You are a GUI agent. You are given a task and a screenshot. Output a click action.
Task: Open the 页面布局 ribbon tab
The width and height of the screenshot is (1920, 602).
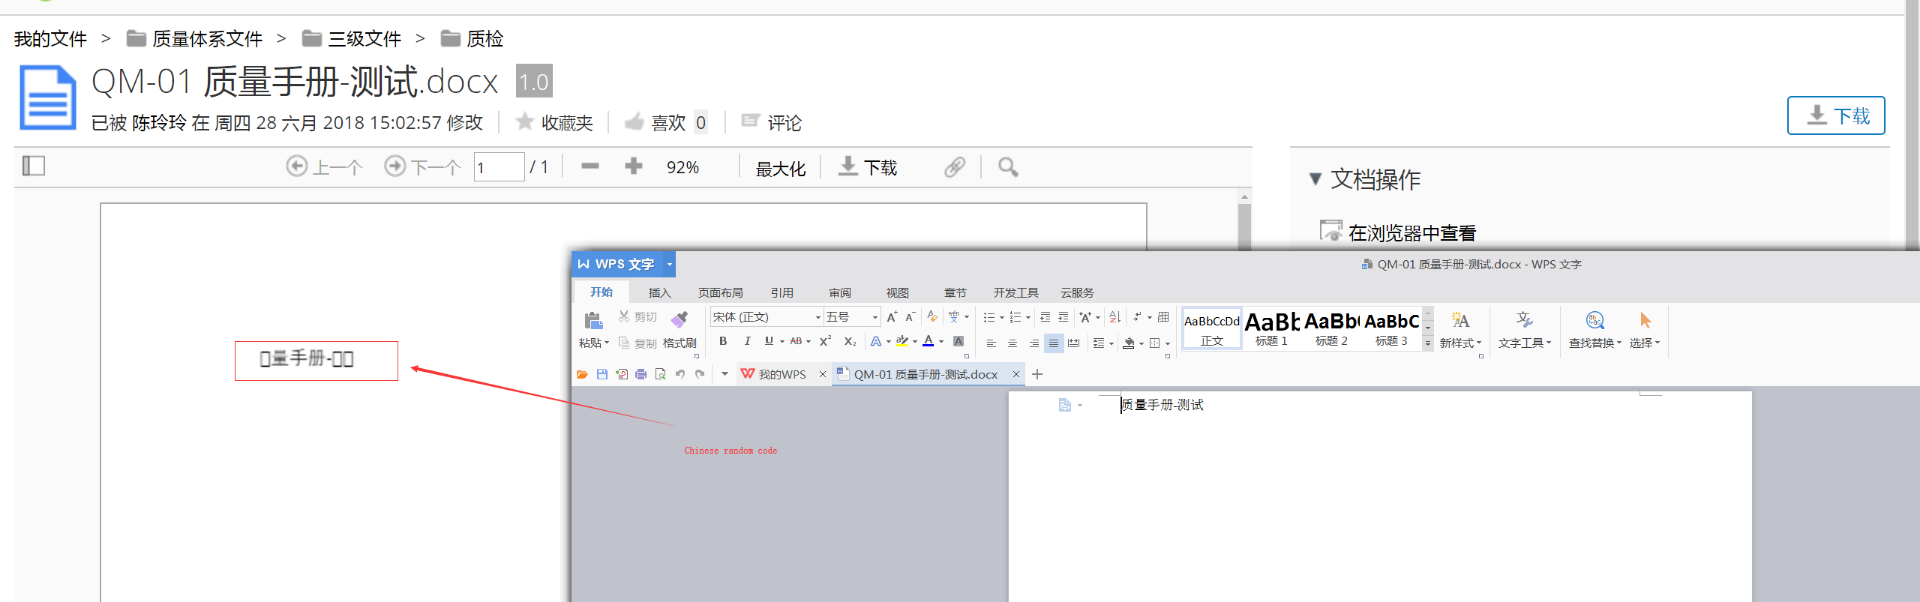720,293
